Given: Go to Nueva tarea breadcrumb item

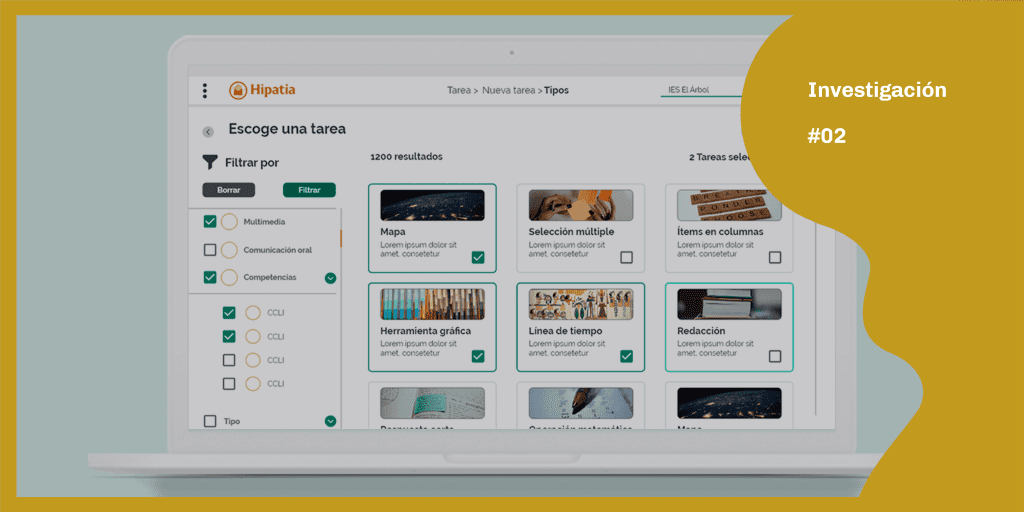Looking at the screenshot, I should click(x=509, y=90).
